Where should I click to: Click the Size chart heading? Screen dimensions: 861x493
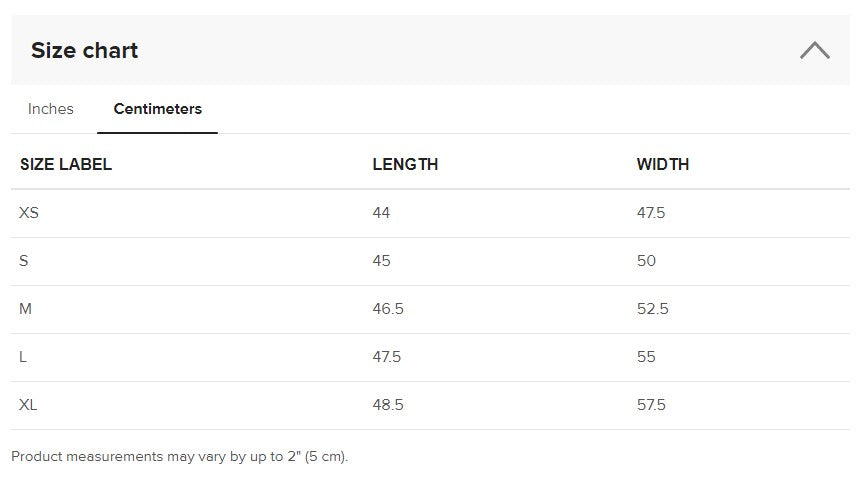pos(84,50)
